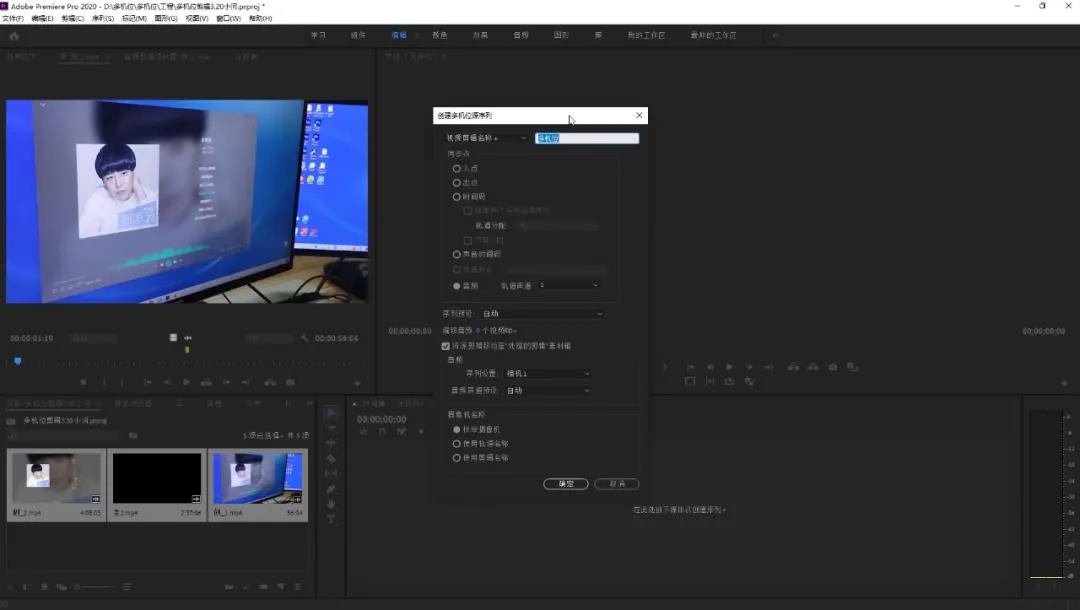The image size is (1080, 610).
Task: Add marker in Source monitor
Action: click(x=83, y=382)
